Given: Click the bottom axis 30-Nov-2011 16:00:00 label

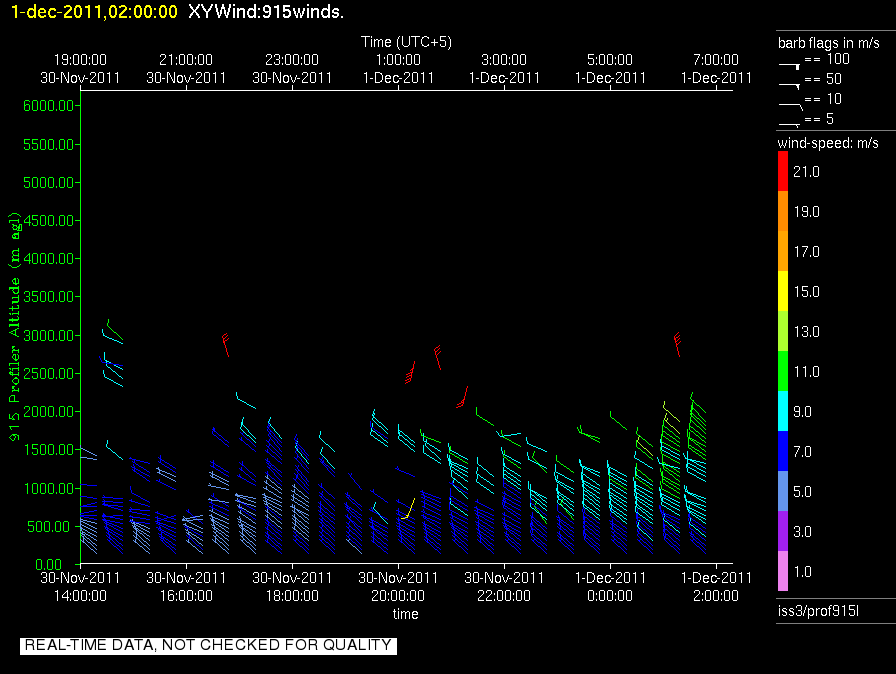Looking at the screenshot, I should 186,587.
